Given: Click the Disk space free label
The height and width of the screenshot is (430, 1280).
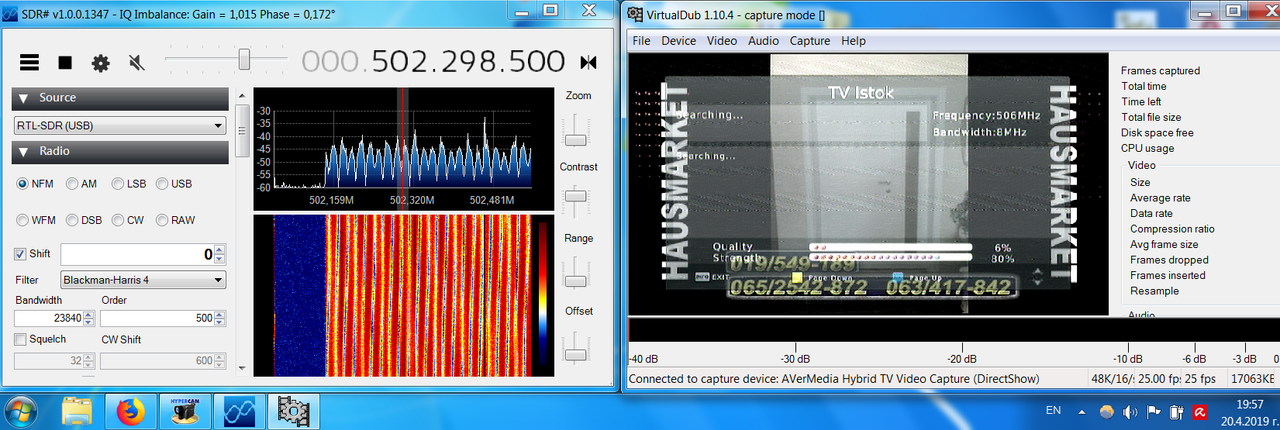Looking at the screenshot, I should pyautogui.click(x=1157, y=133).
